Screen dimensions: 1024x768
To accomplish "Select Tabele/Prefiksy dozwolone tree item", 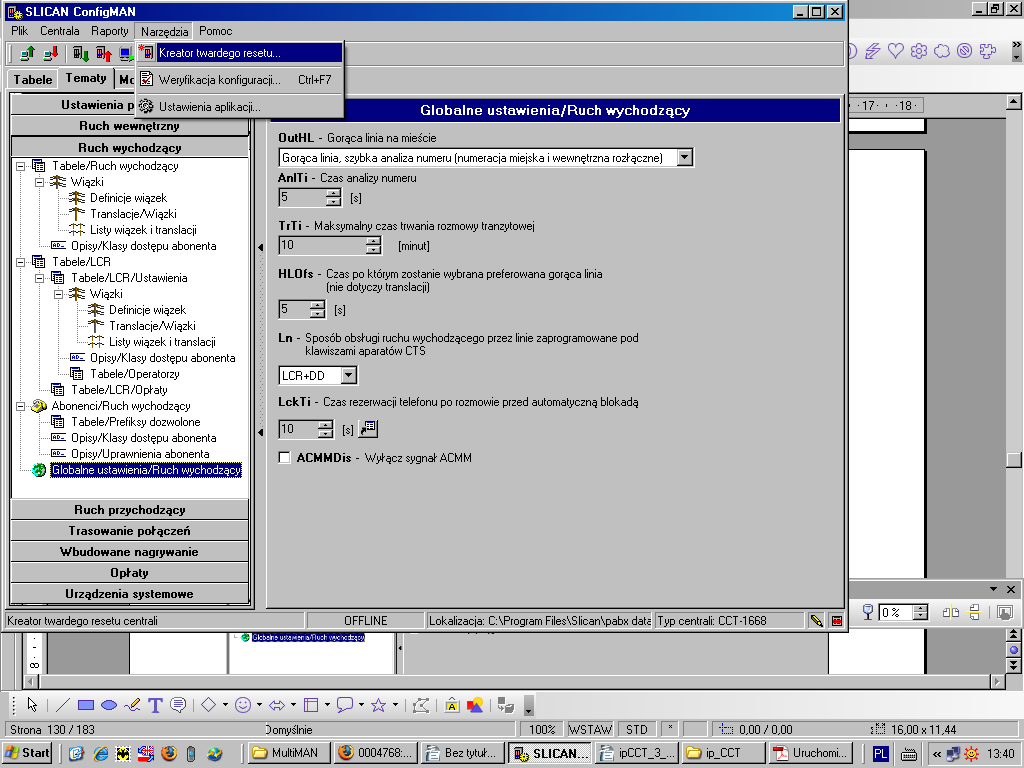I will pos(136,422).
